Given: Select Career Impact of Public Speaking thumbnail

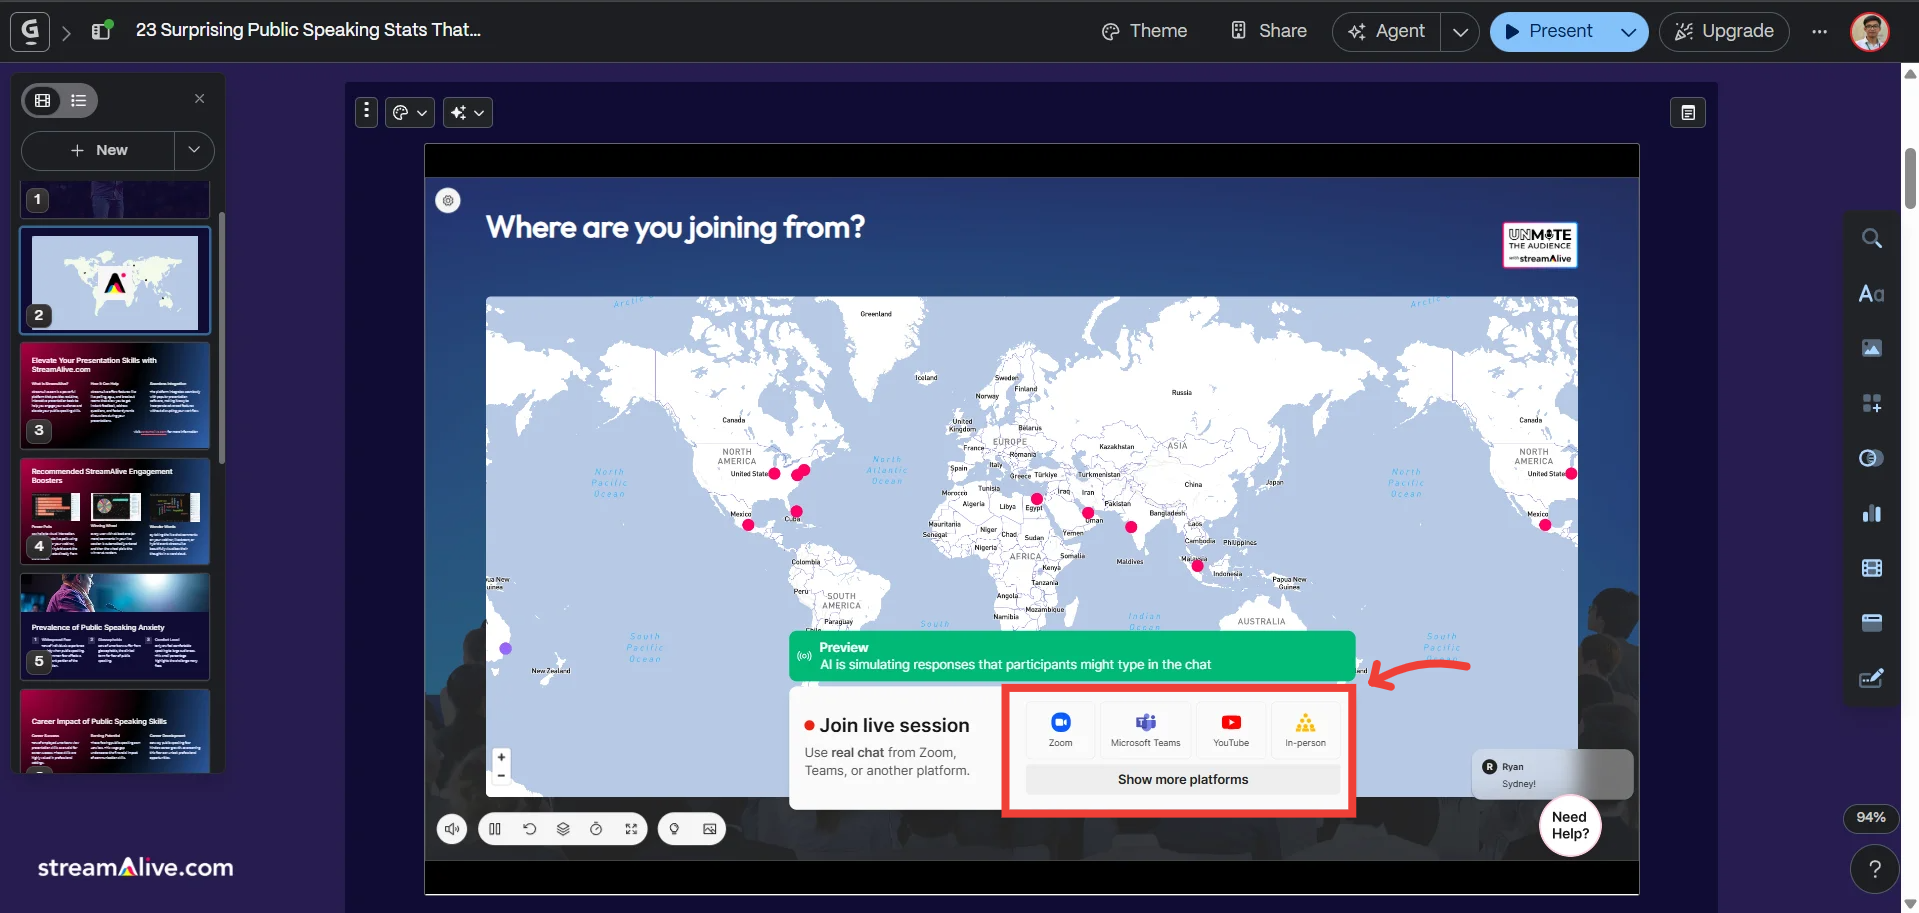Looking at the screenshot, I should [x=115, y=731].
